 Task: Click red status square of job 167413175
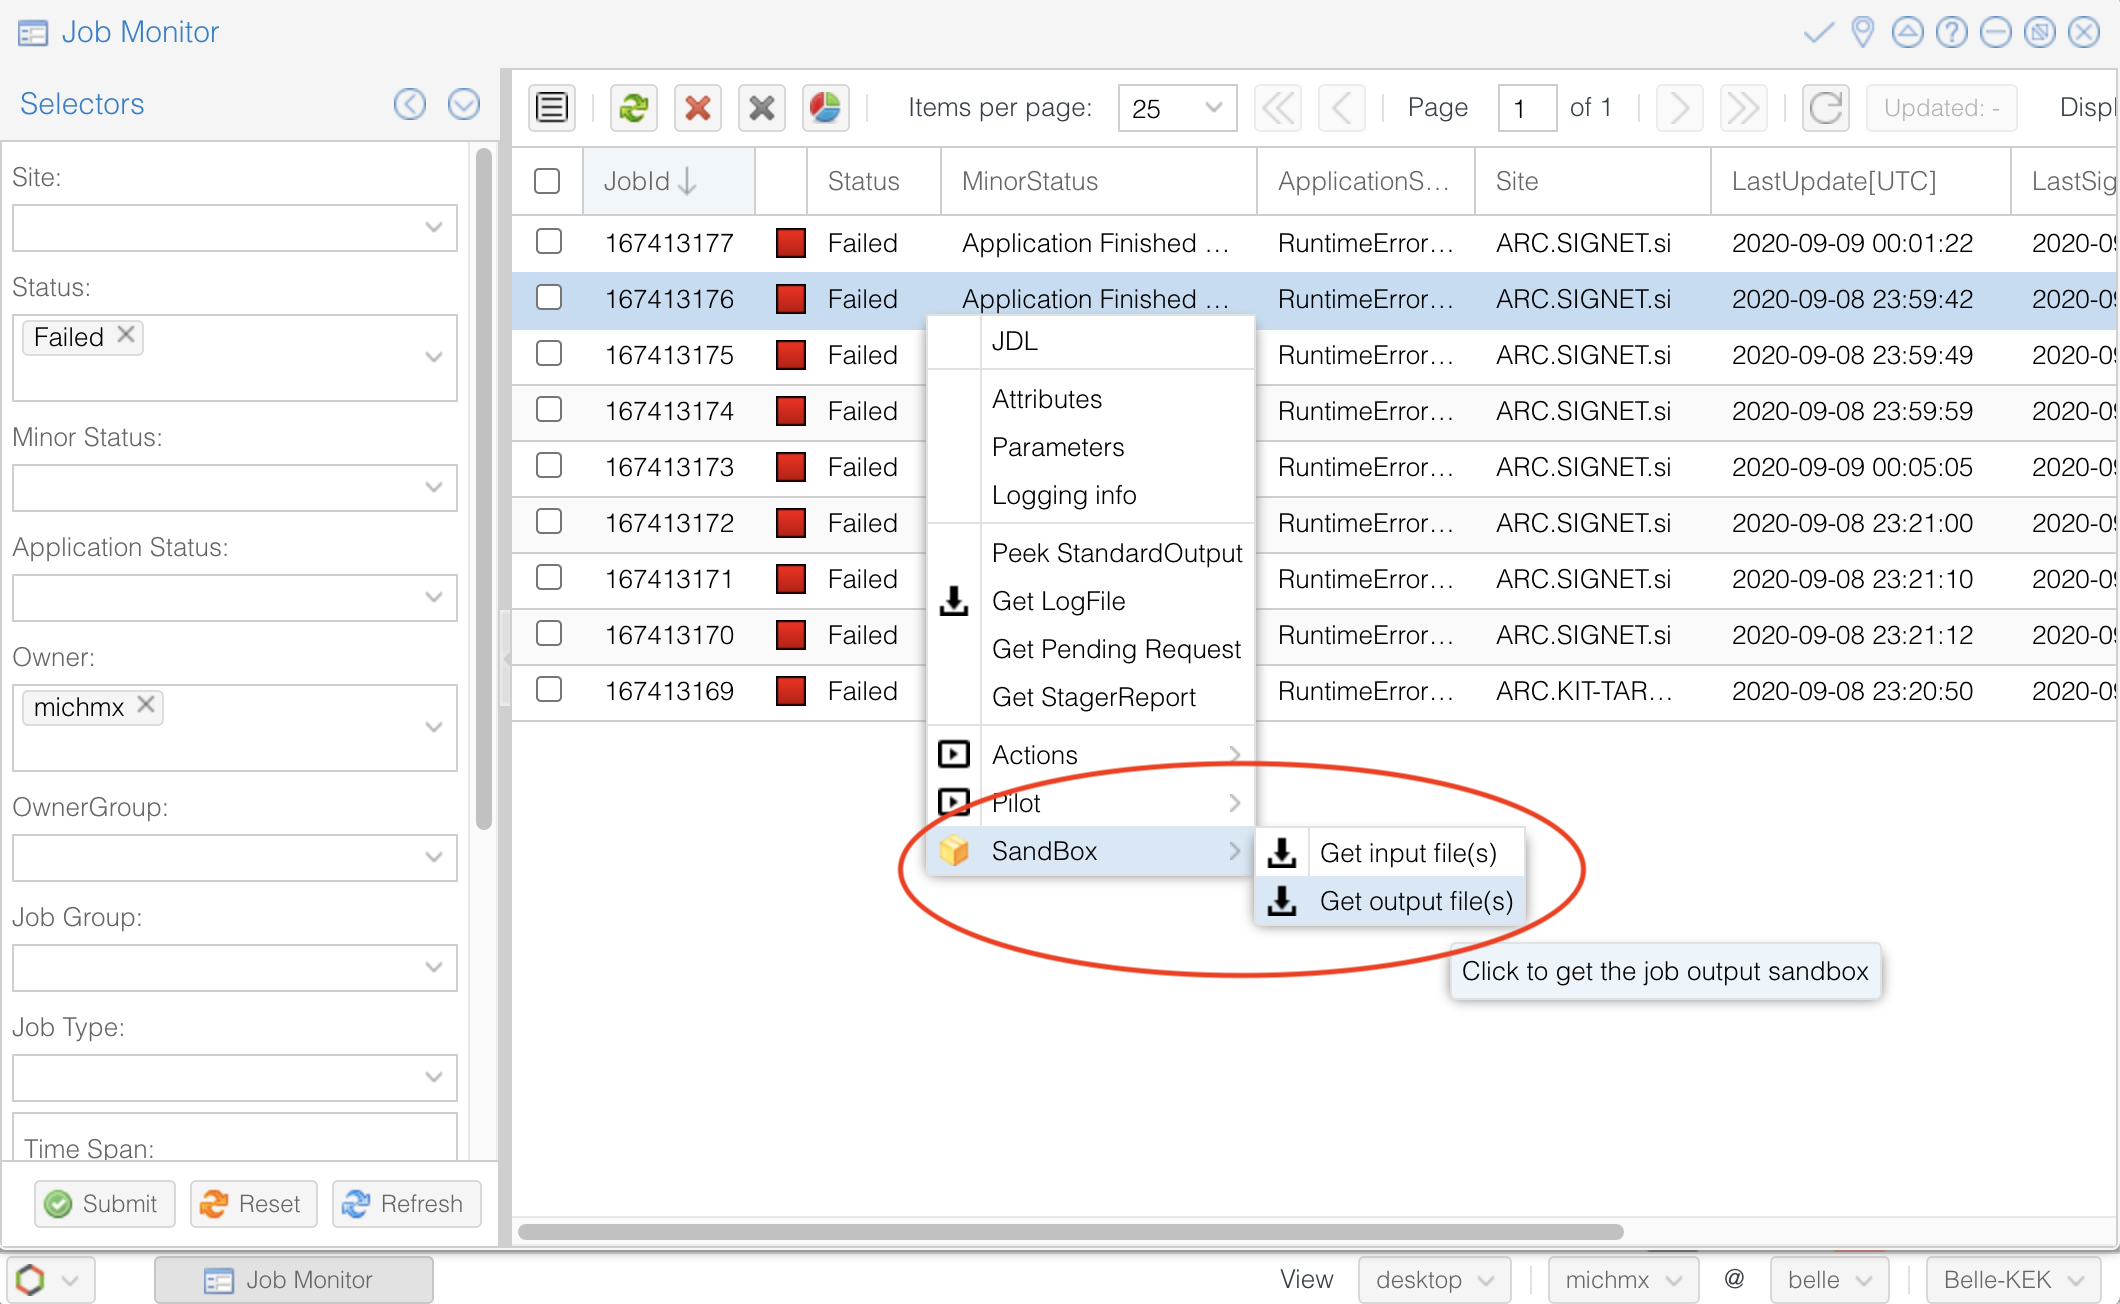791,355
